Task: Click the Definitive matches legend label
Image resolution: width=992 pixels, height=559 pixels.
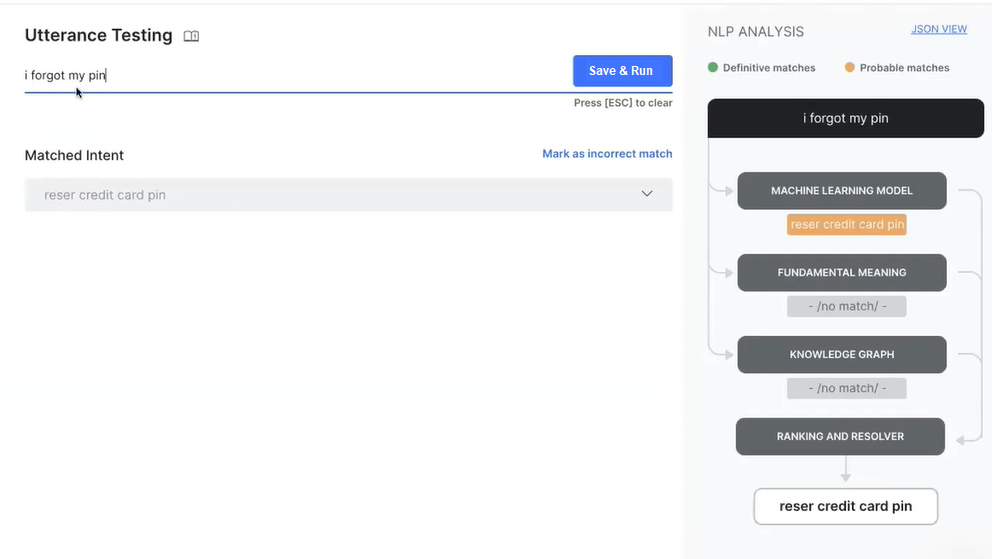Action: pyautogui.click(x=769, y=68)
